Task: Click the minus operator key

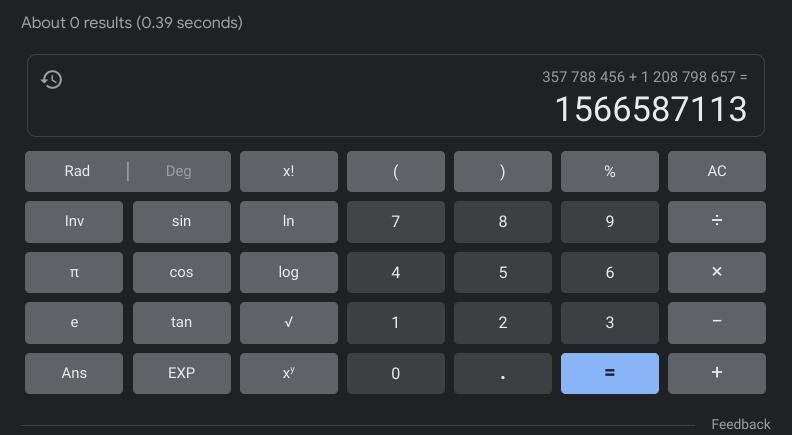Action: (717, 323)
